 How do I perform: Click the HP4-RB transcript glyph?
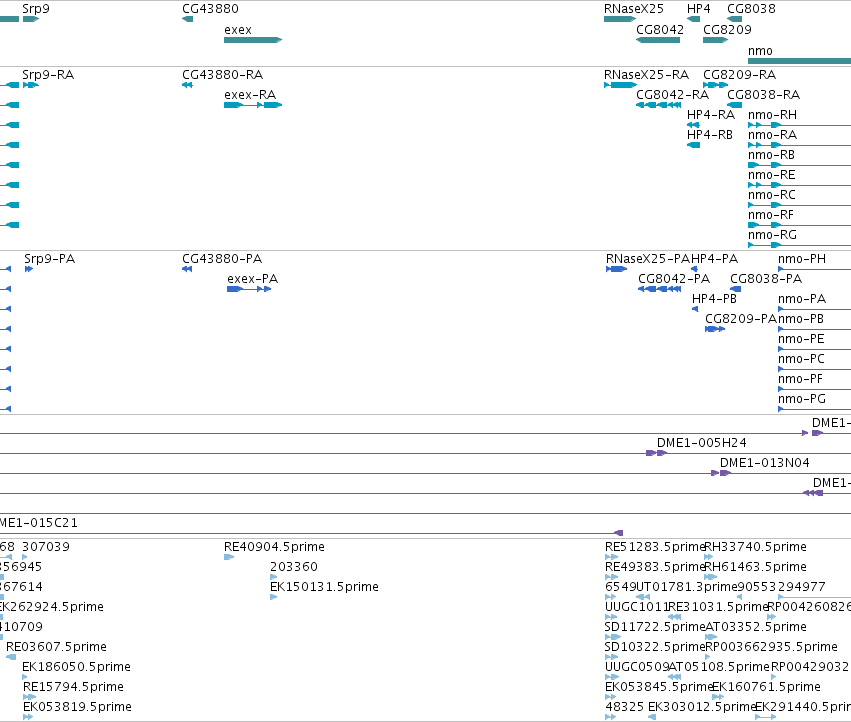[x=693, y=145]
